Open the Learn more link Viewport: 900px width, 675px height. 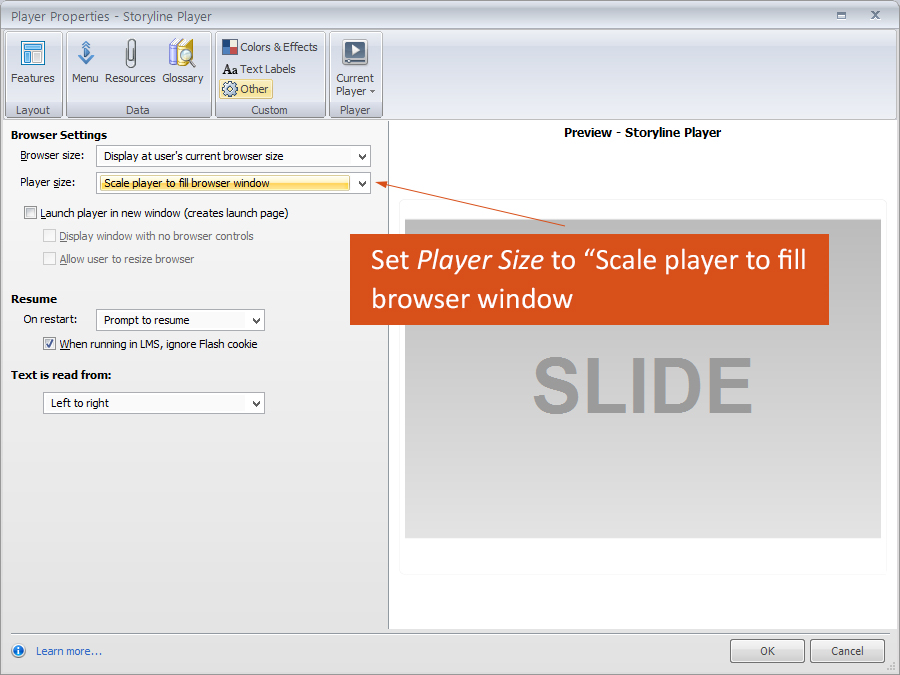pos(69,651)
